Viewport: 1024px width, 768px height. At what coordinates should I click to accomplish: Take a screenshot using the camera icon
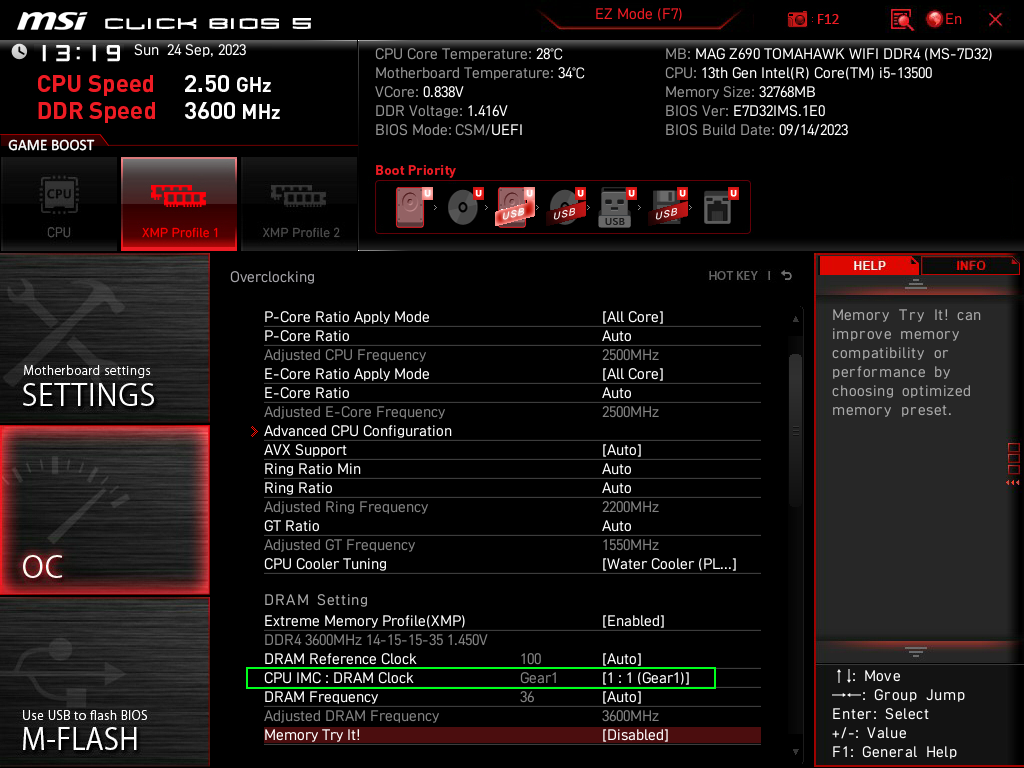(797, 19)
